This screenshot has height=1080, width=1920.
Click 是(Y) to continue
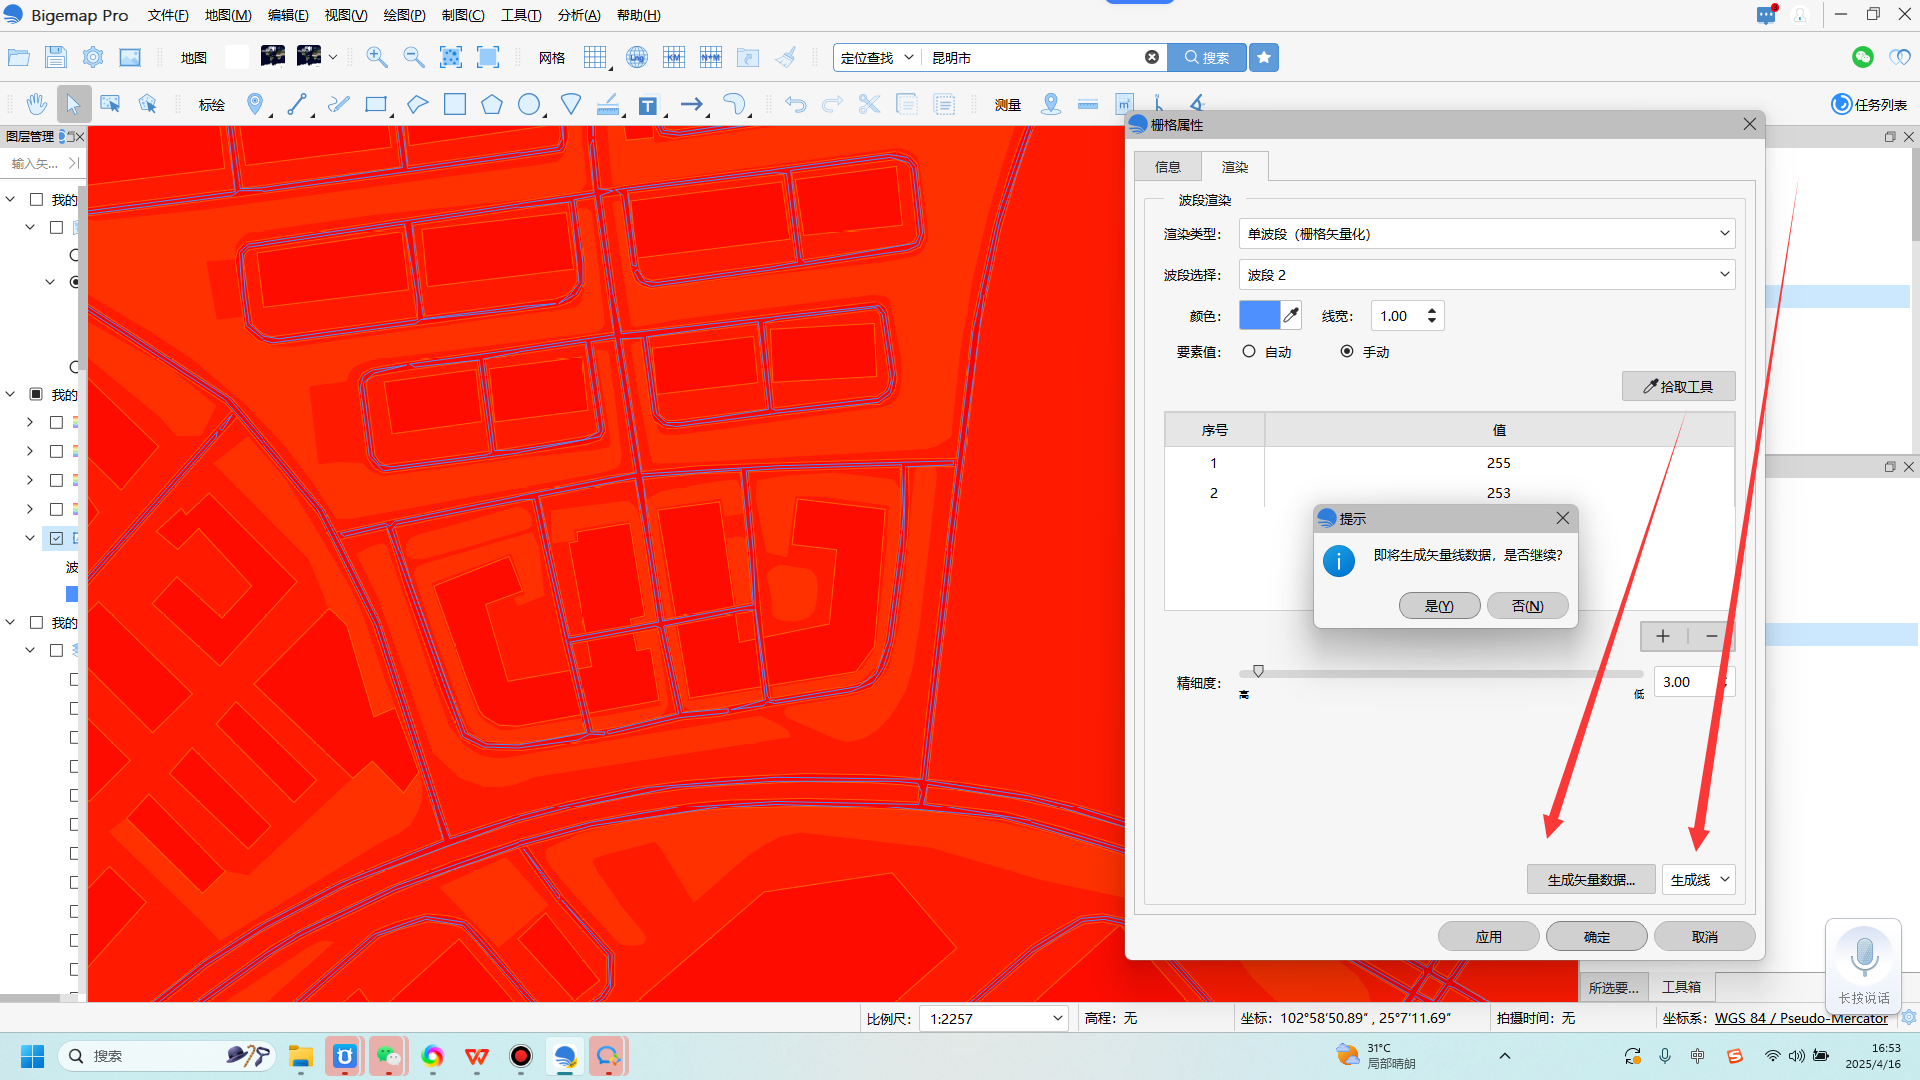1439,606
